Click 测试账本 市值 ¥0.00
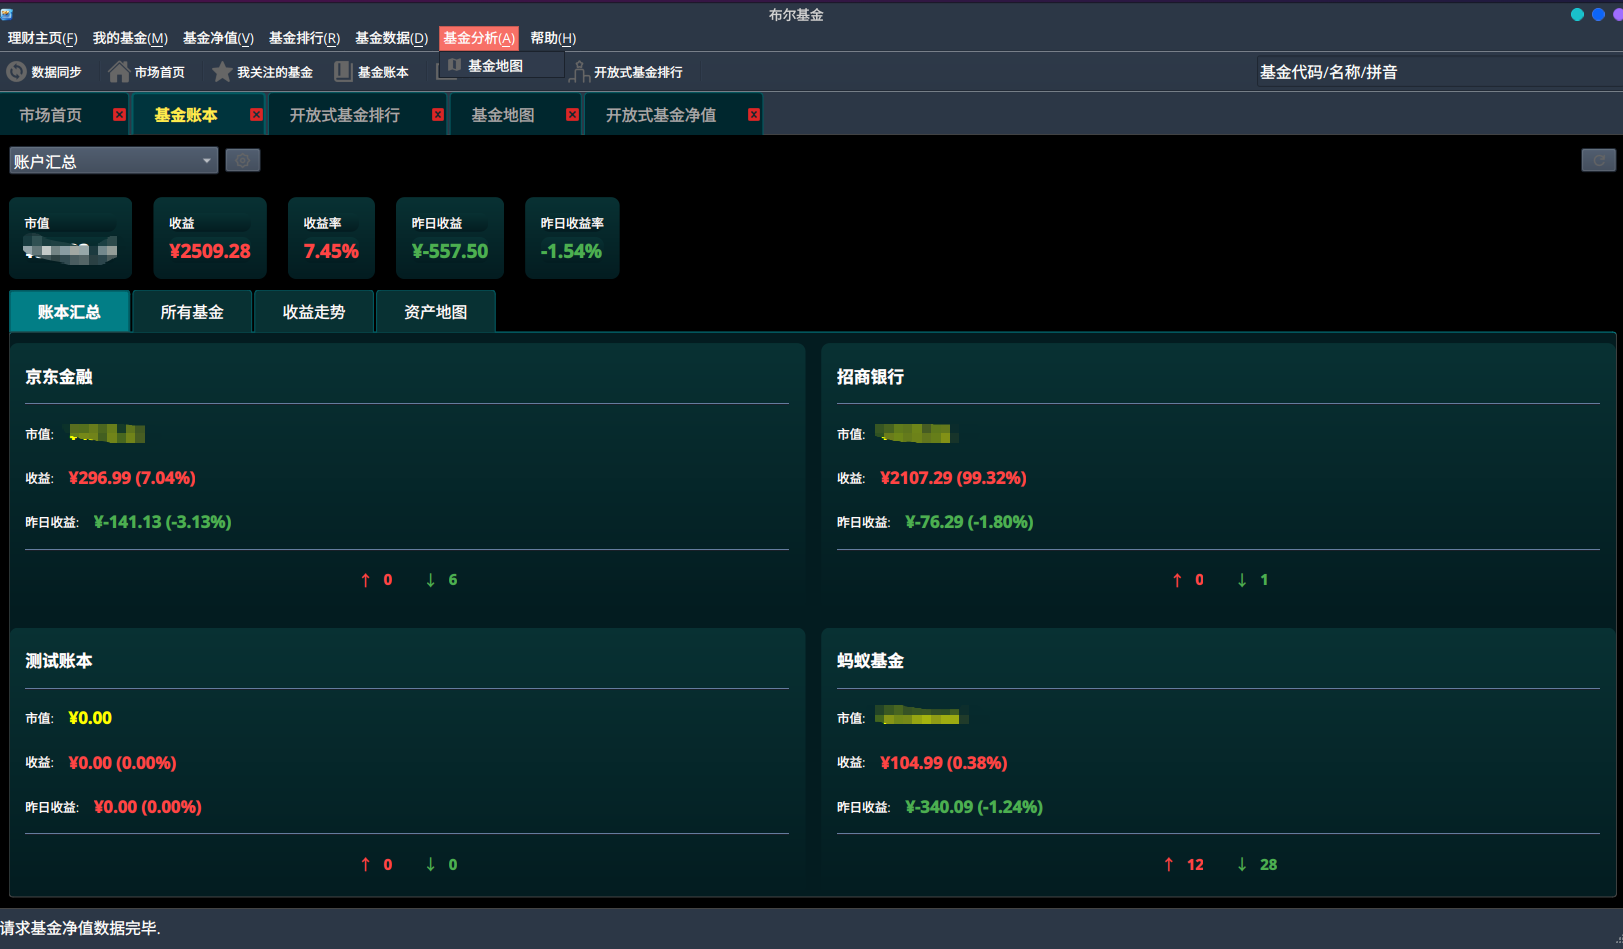This screenshot has width=1623, height=949. click(90, 718)
